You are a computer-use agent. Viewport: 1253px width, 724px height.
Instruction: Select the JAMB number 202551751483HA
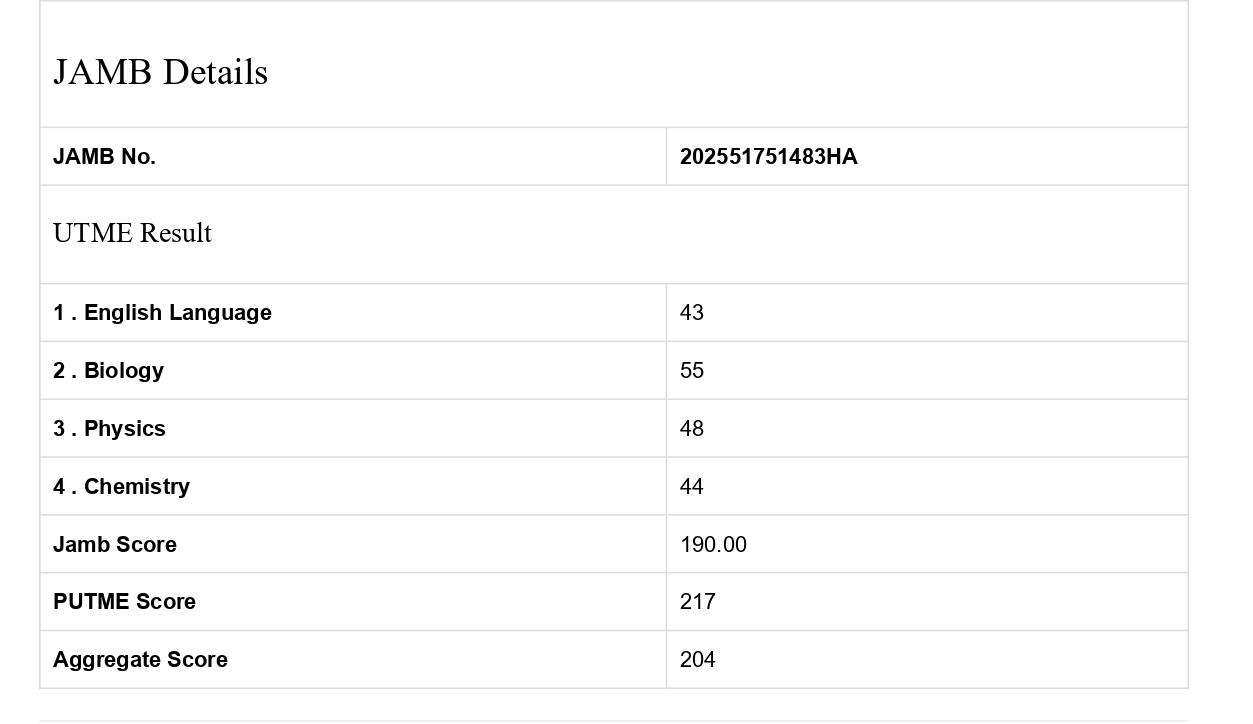768,157
